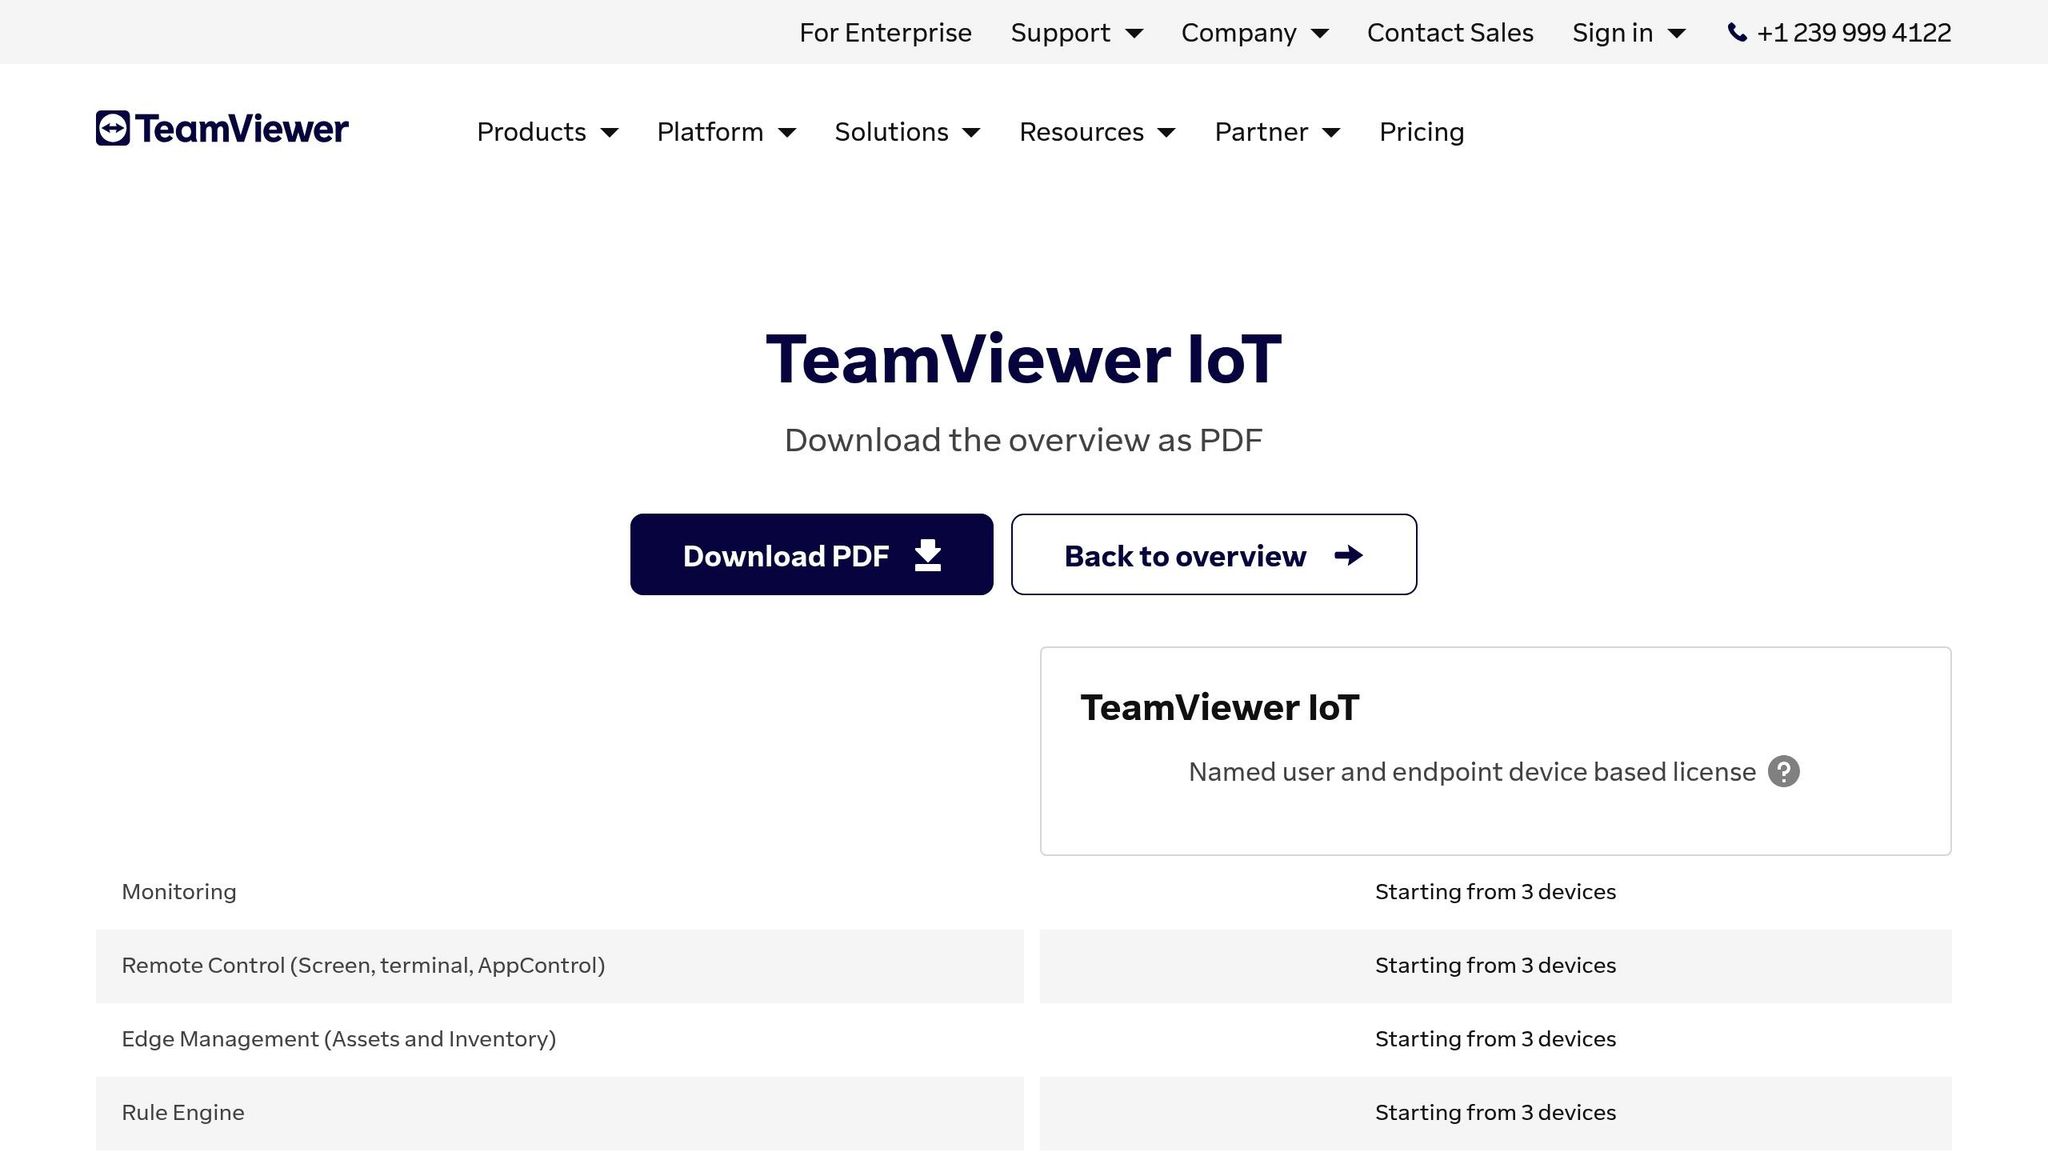
Task: Expand the Platform menu
Action: (726, 132)
